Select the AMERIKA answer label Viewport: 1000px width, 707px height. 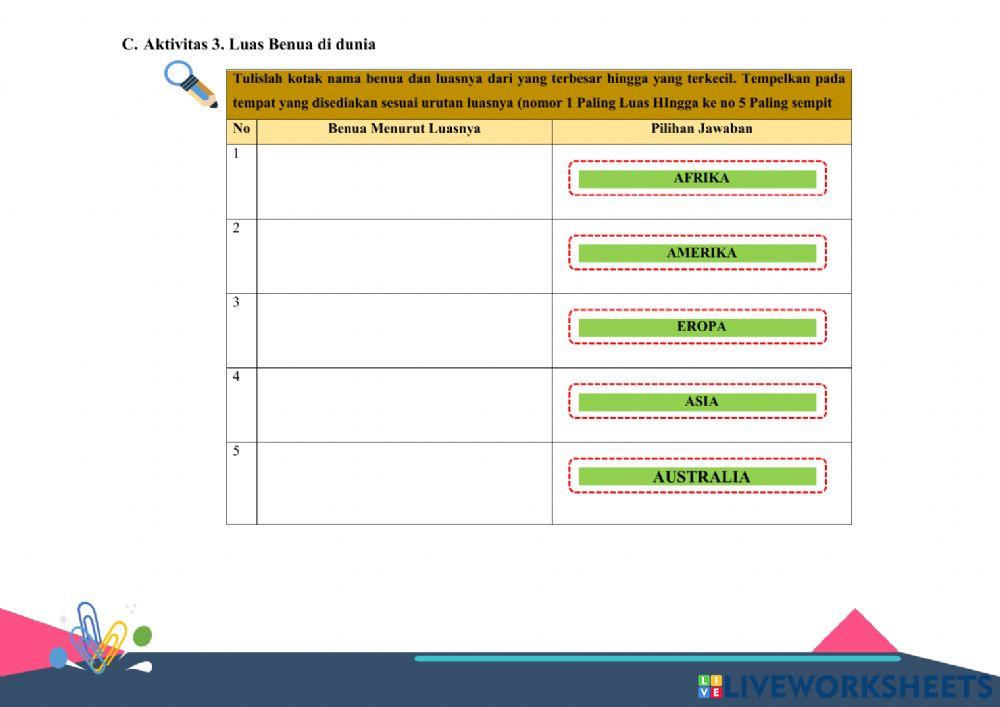[697, 253]
